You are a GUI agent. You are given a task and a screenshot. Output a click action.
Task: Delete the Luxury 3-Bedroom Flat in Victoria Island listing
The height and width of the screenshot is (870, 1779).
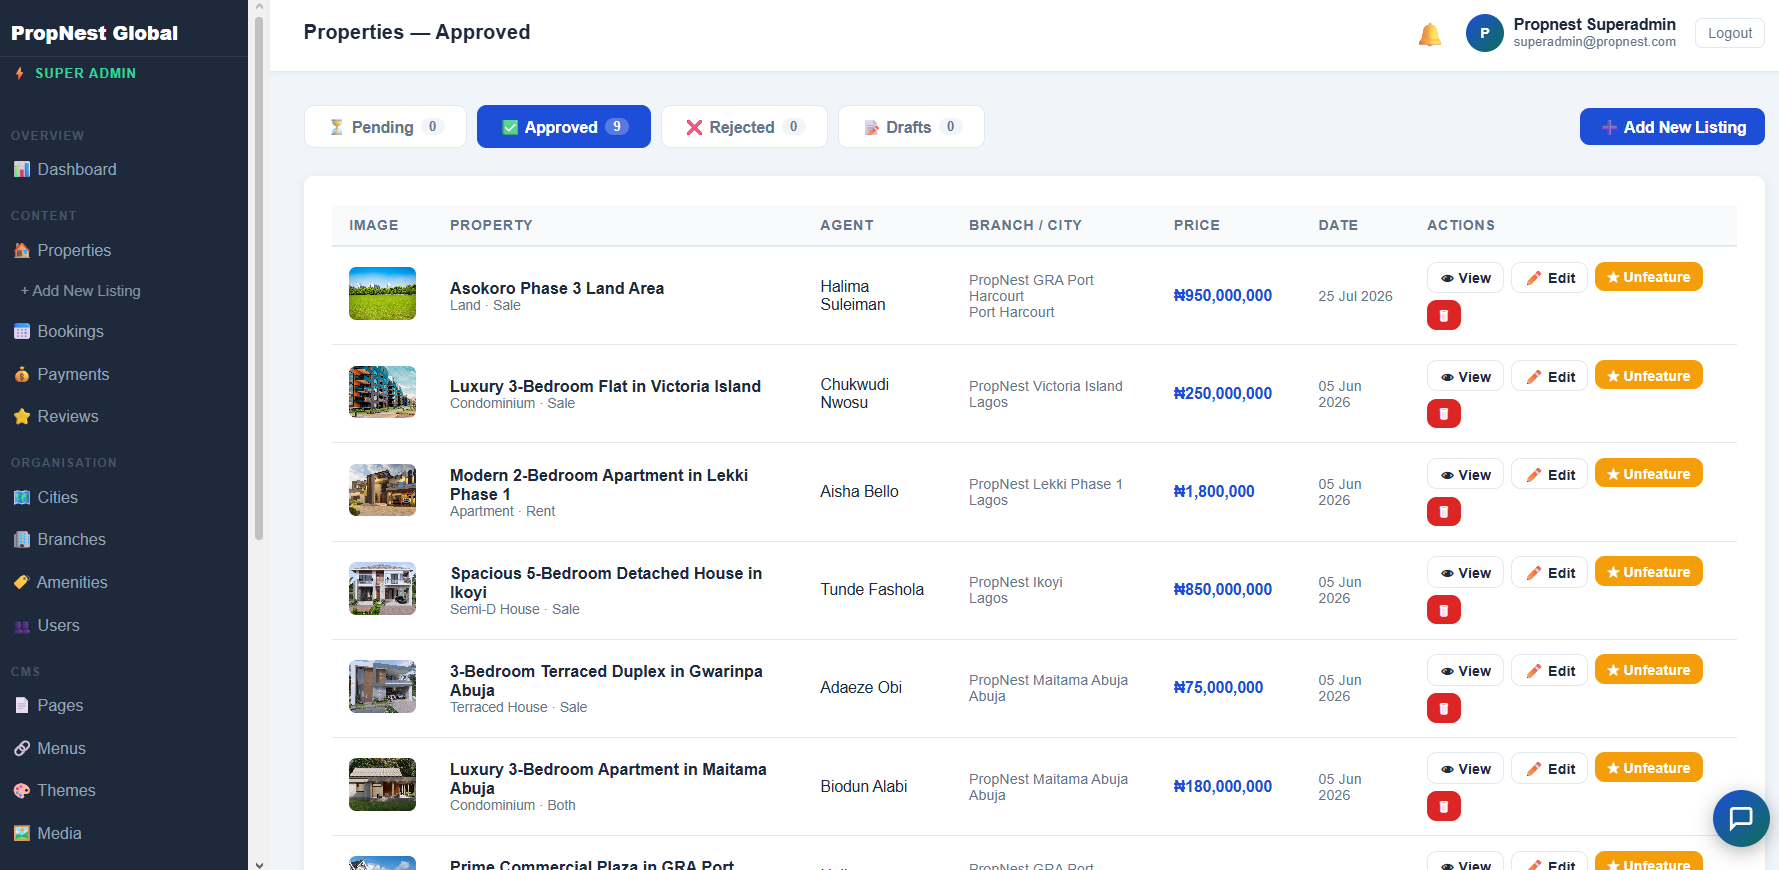point(1443,413)
